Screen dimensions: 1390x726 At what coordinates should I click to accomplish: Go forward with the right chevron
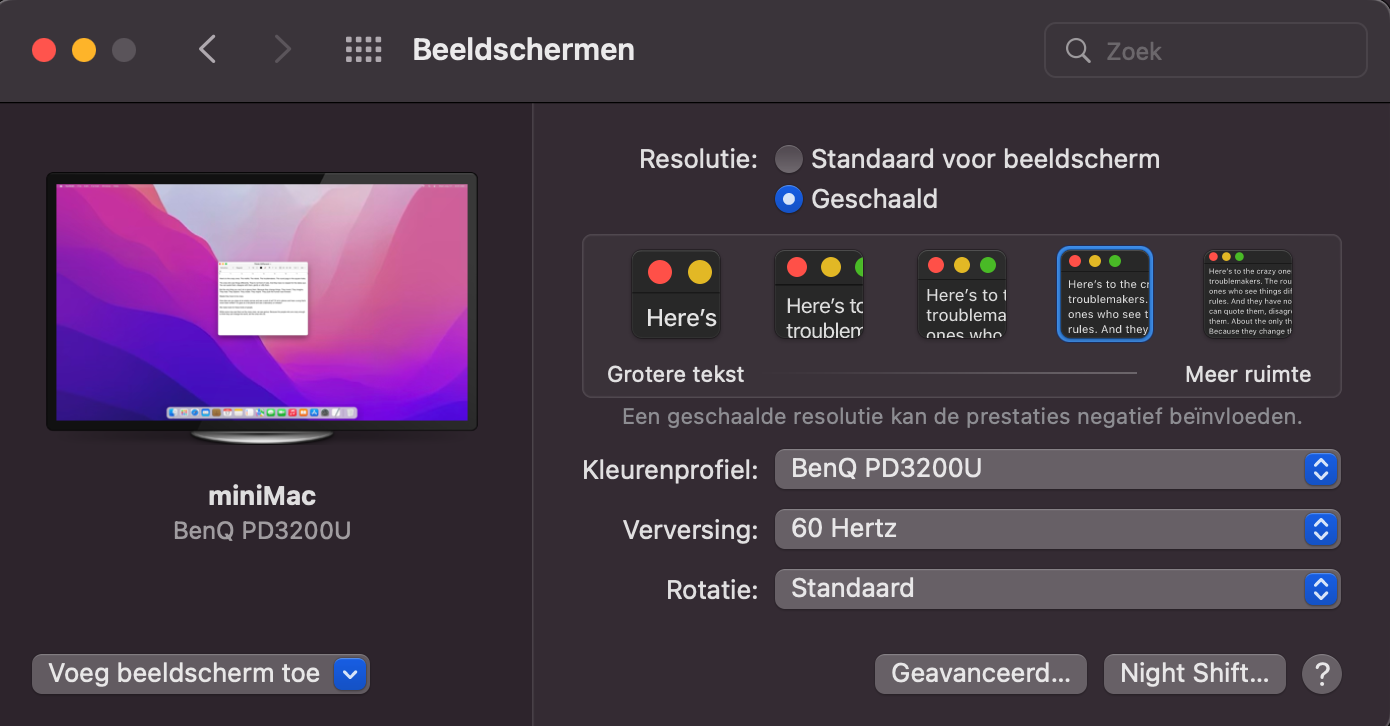pyautogui.click(x=283, y=49)
